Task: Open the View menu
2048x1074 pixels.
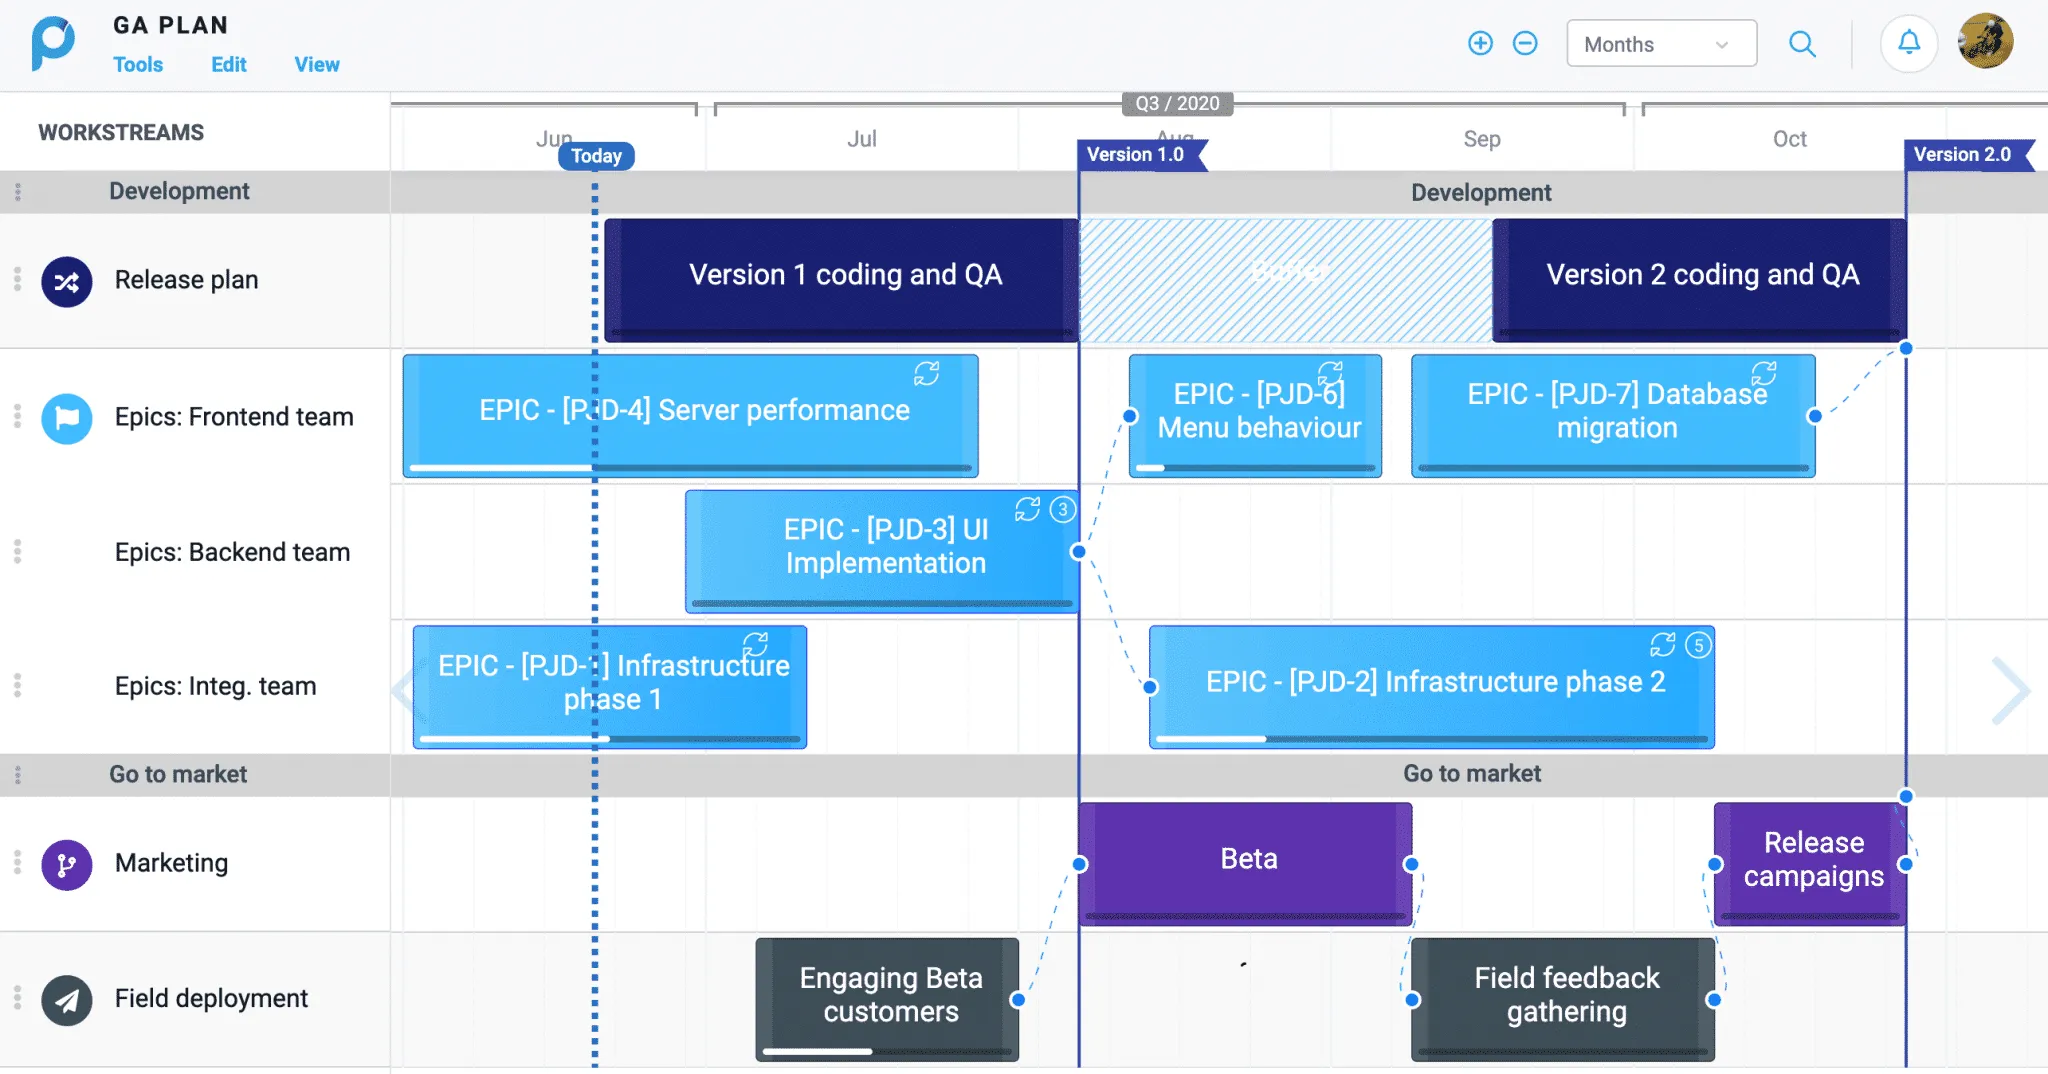Action: pos(316,64)
